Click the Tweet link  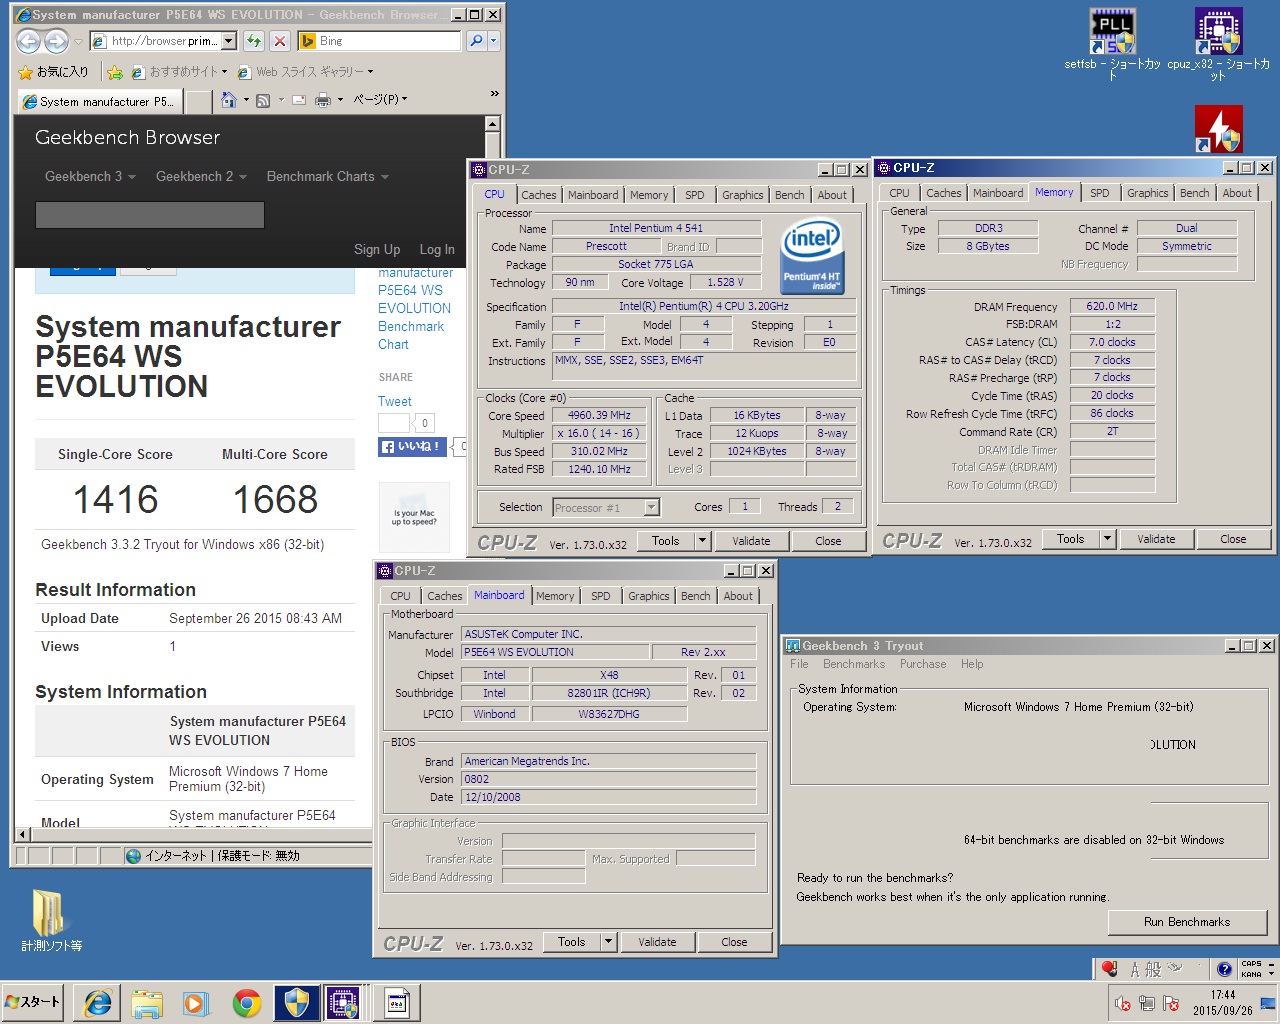(x=395, y=401)
